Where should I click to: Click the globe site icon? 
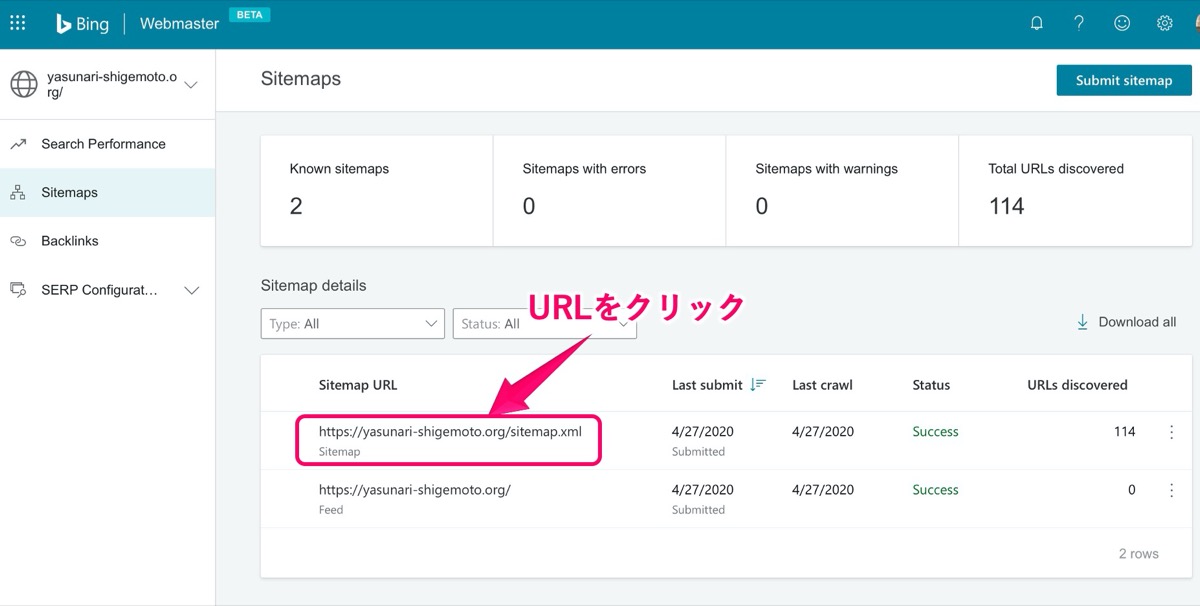point(24,85)
